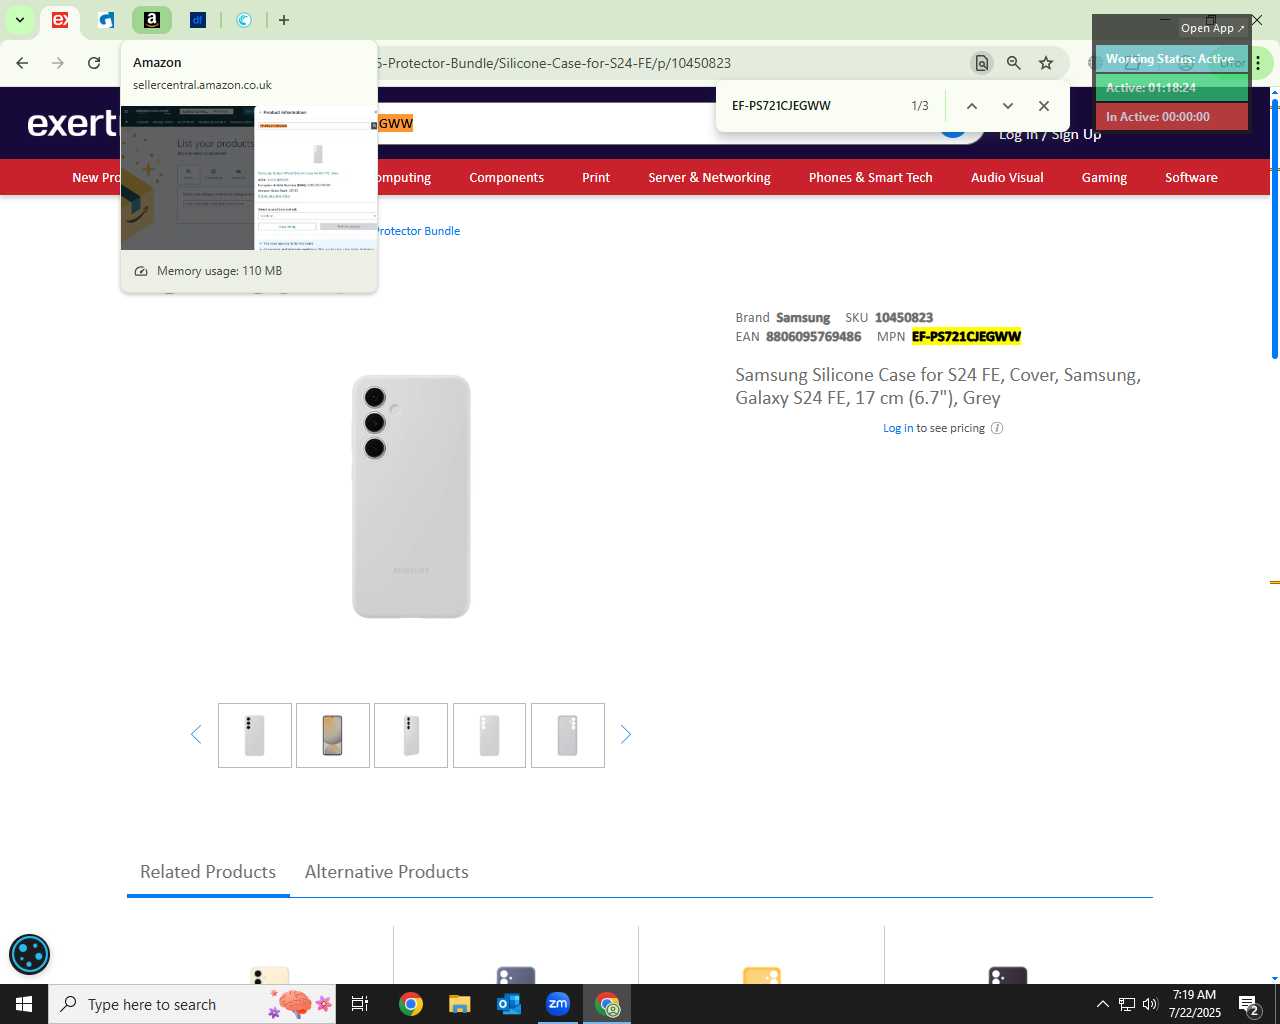The width and height of the screenshot is (1280, 1024).
Task: Show hidden system tray icons
Action: click(x=1102, y=1004)
